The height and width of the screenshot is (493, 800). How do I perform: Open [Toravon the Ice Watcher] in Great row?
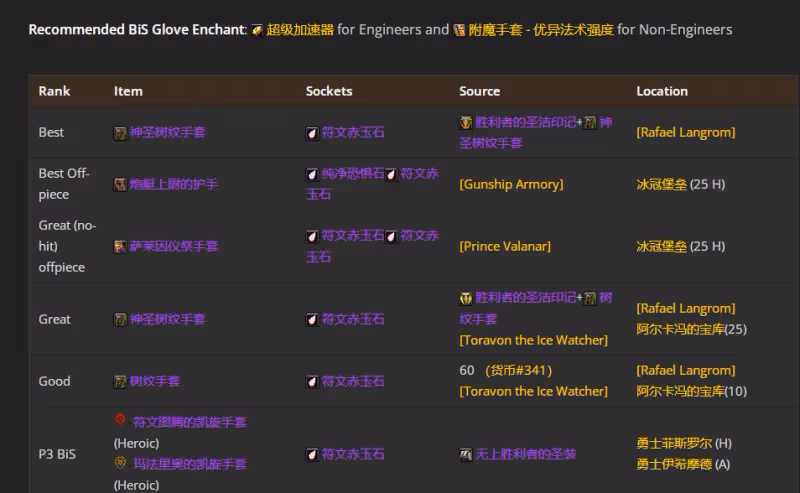pyautogui.click(x=534, y=340)
